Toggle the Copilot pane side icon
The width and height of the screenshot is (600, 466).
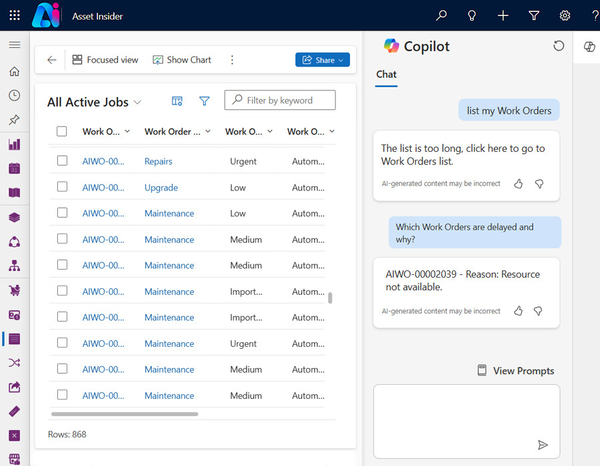pos(589,47)
